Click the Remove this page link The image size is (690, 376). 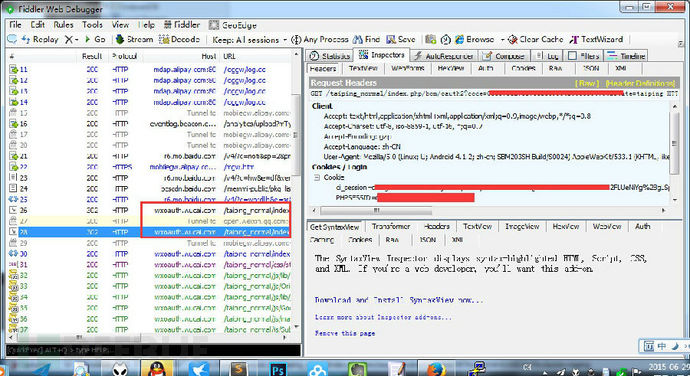click(345, 333)
